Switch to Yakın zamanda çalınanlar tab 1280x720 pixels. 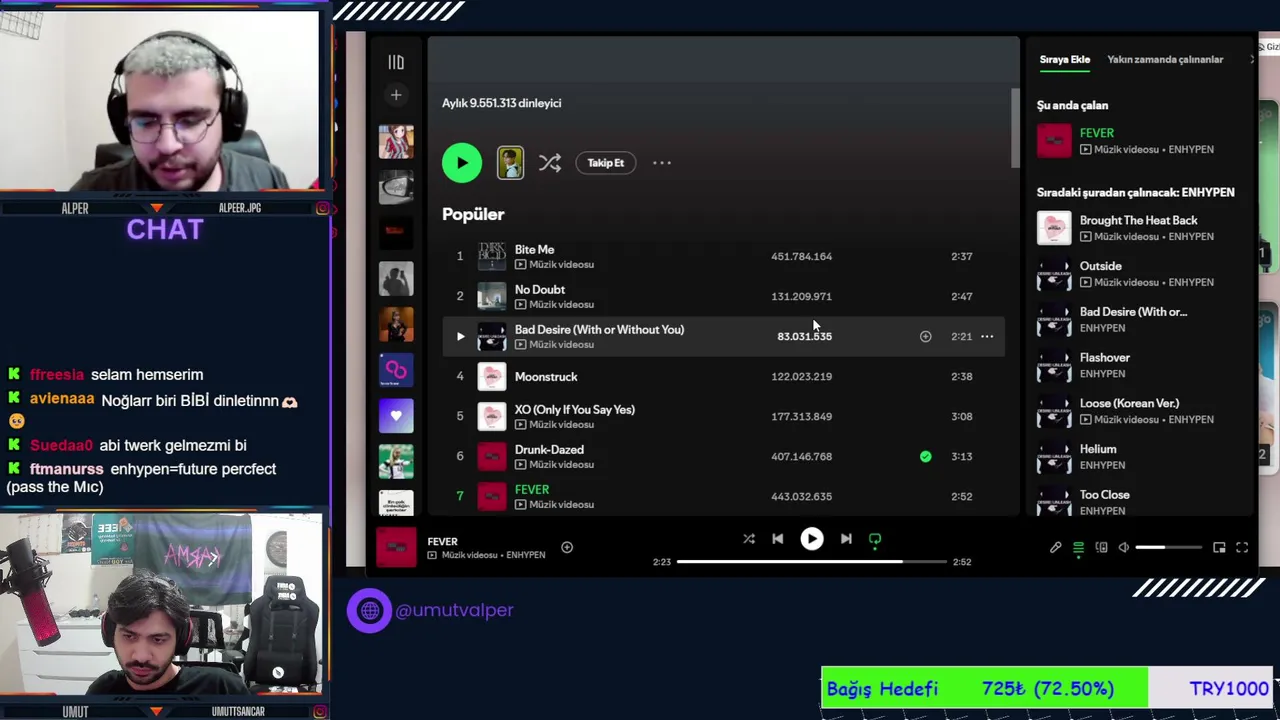tap(1165, 59)
